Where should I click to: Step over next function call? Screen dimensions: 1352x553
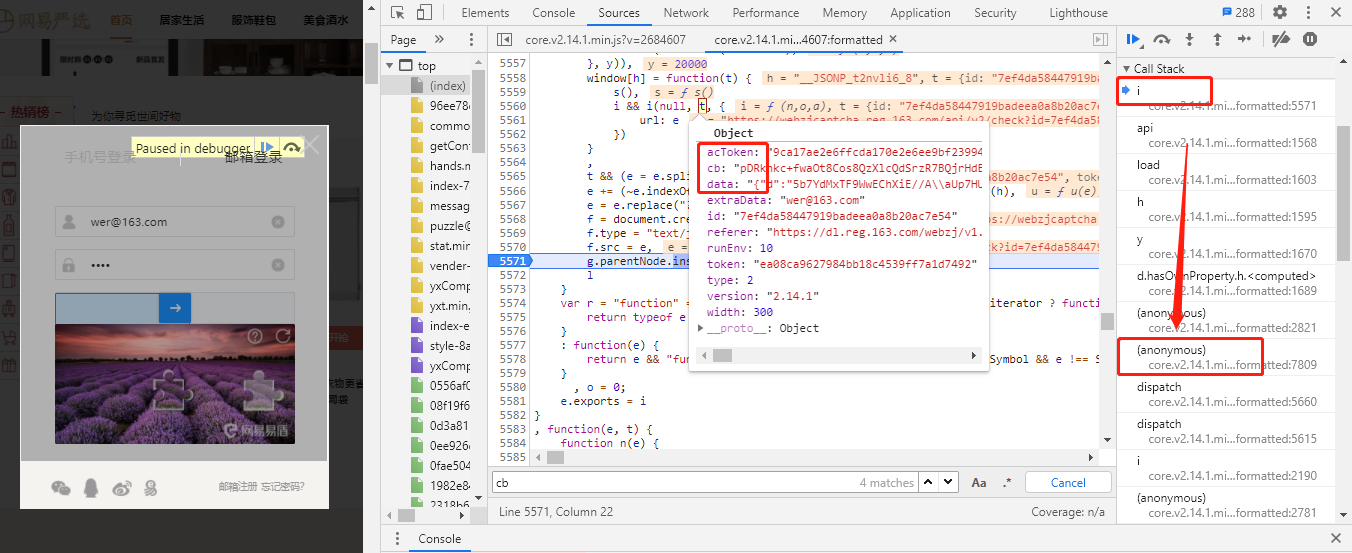point(1162,39)
